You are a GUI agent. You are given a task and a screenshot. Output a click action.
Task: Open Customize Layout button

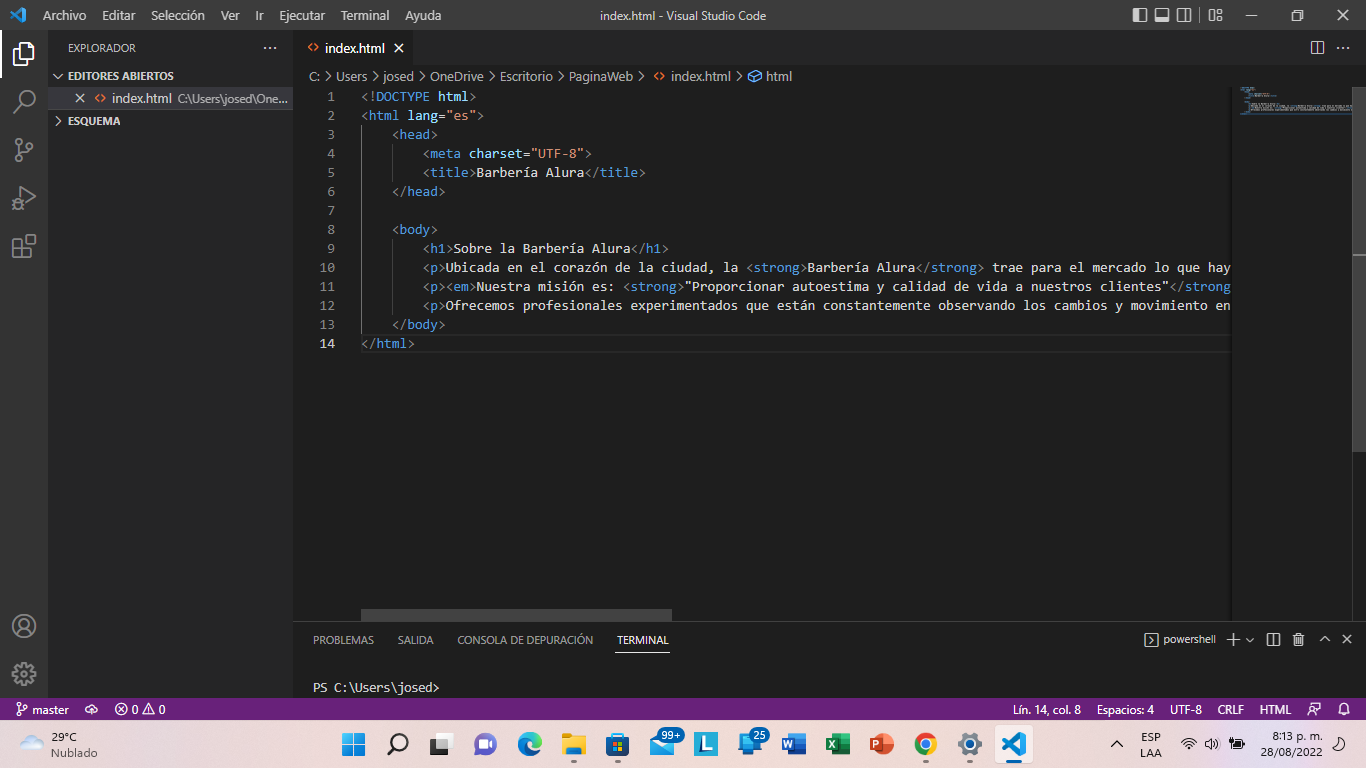click(1215, 15)
